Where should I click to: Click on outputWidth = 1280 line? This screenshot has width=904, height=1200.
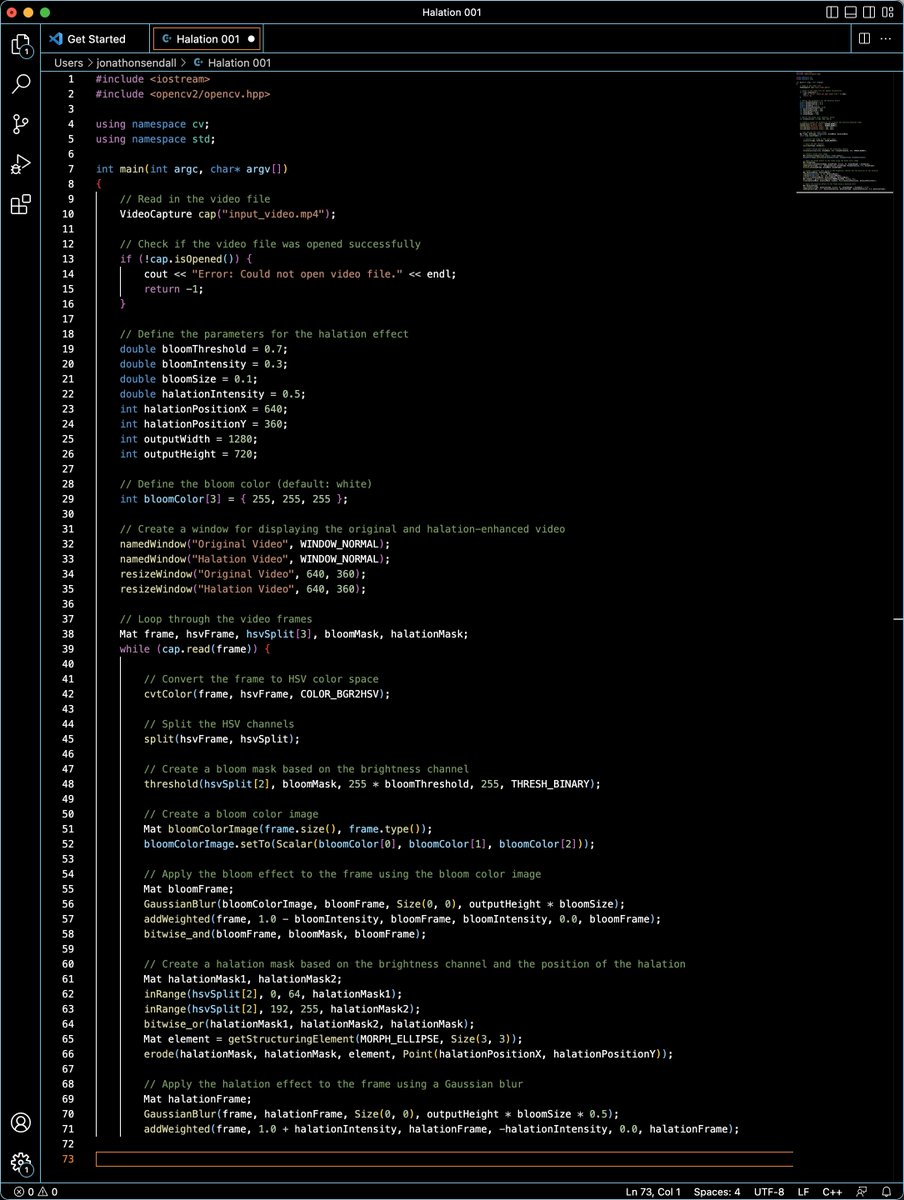(x=188, y=439)
